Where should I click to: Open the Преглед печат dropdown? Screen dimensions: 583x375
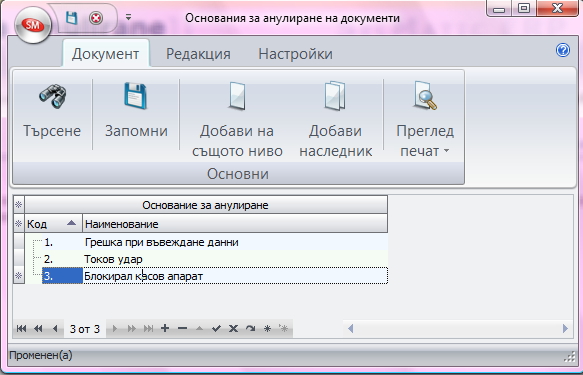pyautogui.click(x=425, y=119)
